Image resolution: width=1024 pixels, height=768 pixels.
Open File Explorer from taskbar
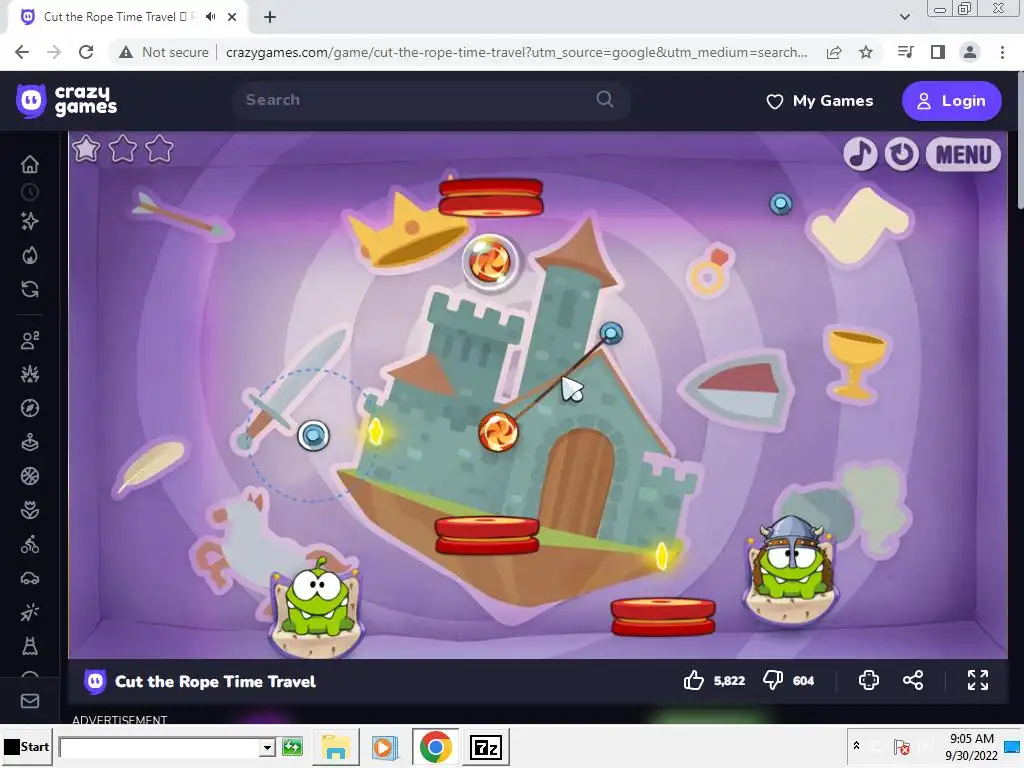pos(336,746)
